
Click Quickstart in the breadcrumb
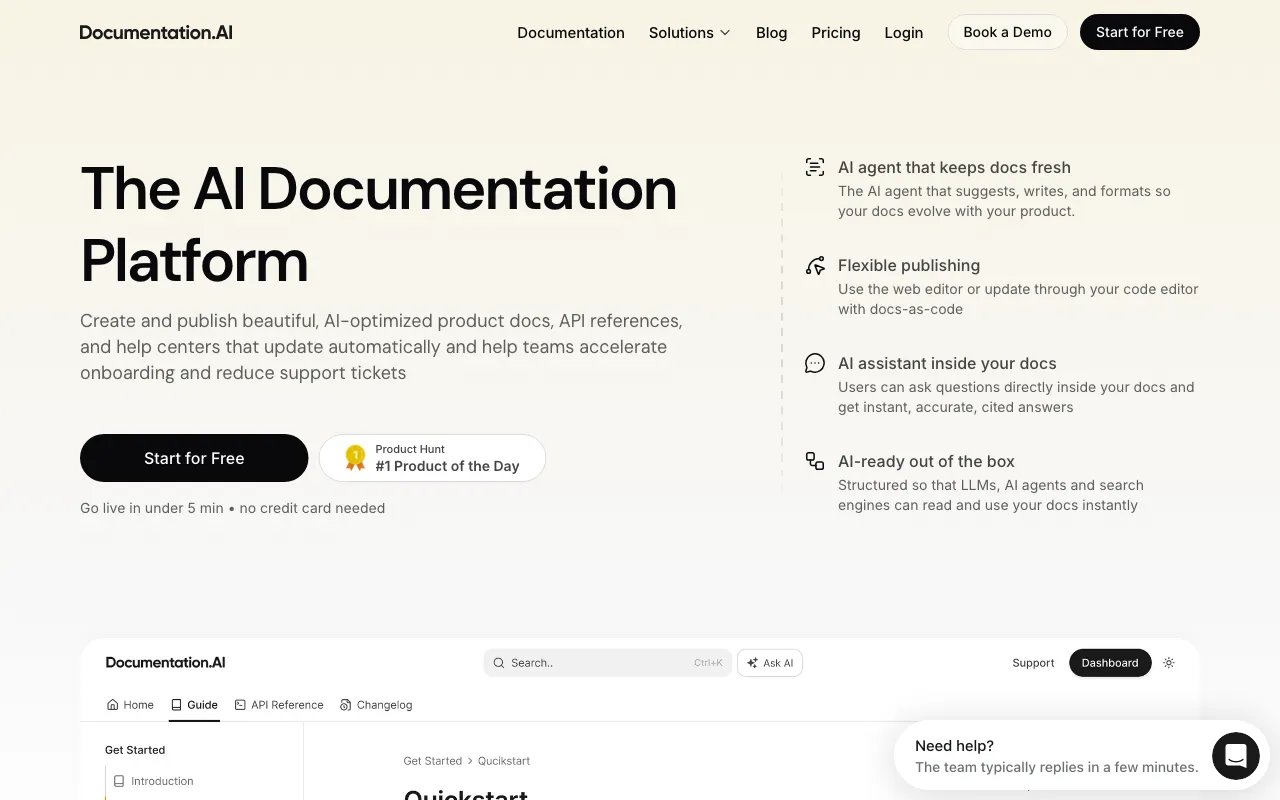[504, 761]
